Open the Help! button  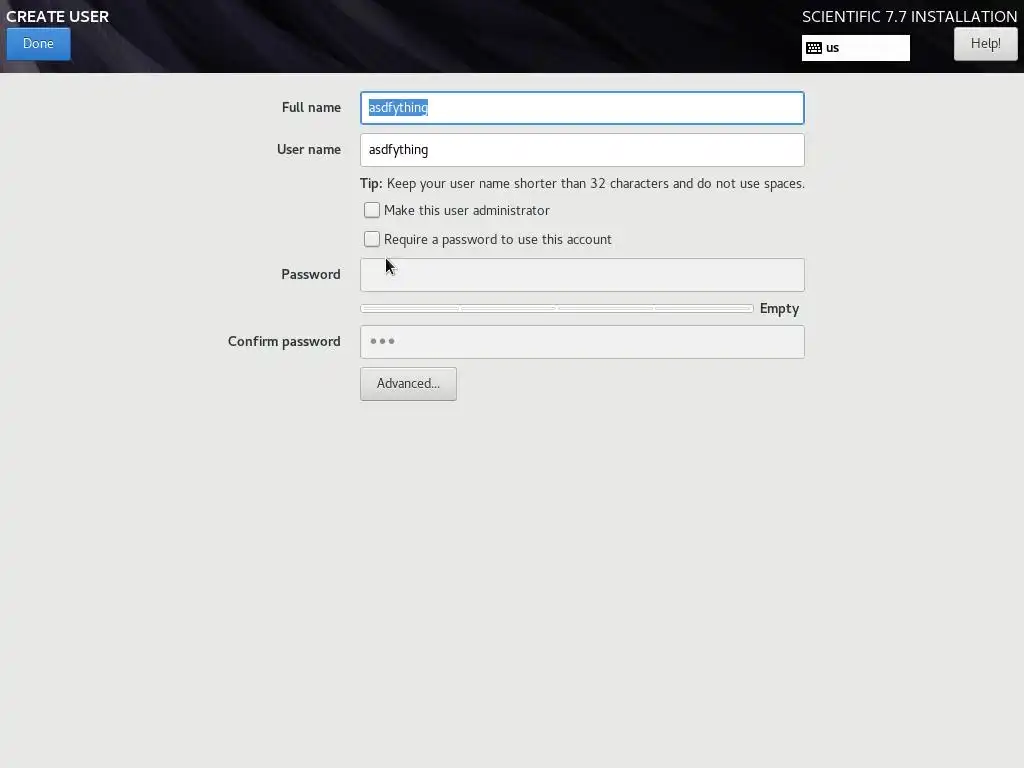(x=985, y=44)
